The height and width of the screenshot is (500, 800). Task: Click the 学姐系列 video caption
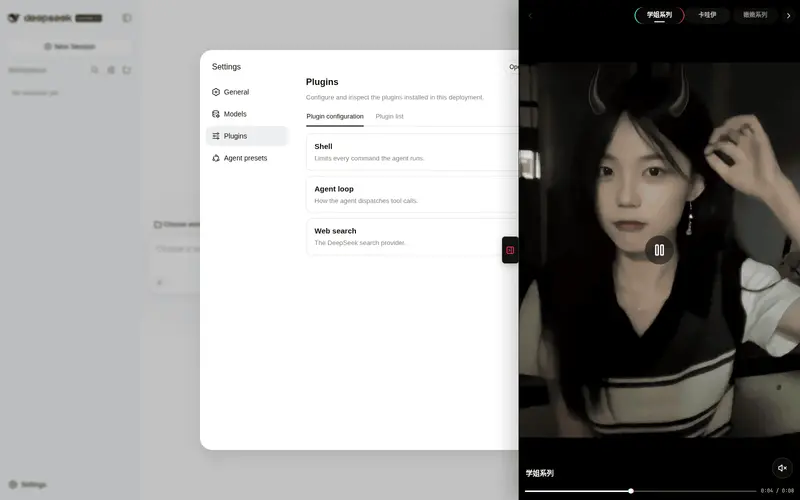tap(540, 473)
